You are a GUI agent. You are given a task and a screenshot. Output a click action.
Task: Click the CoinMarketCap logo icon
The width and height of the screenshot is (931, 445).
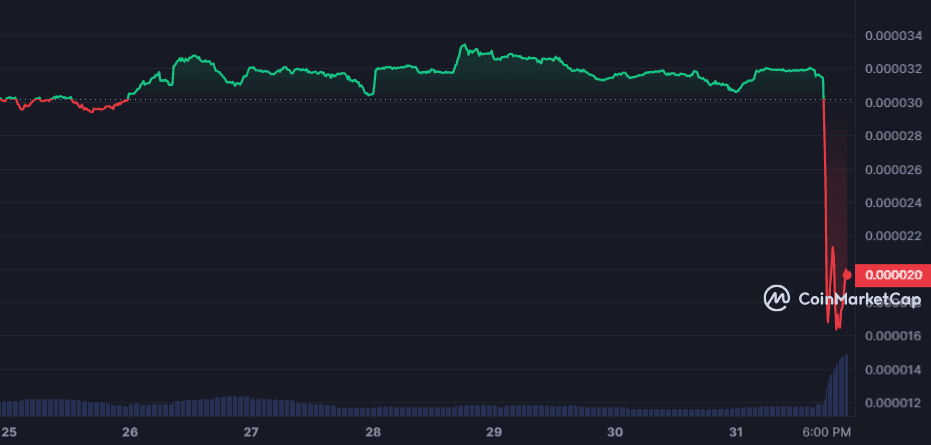777,297
